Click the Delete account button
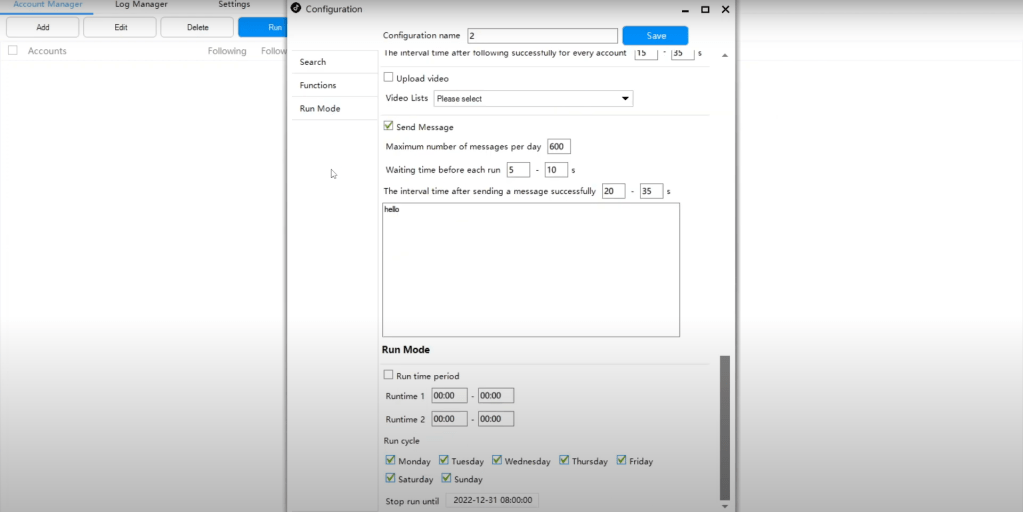This screenshot has width=1023, height=512. click(197, 27)
